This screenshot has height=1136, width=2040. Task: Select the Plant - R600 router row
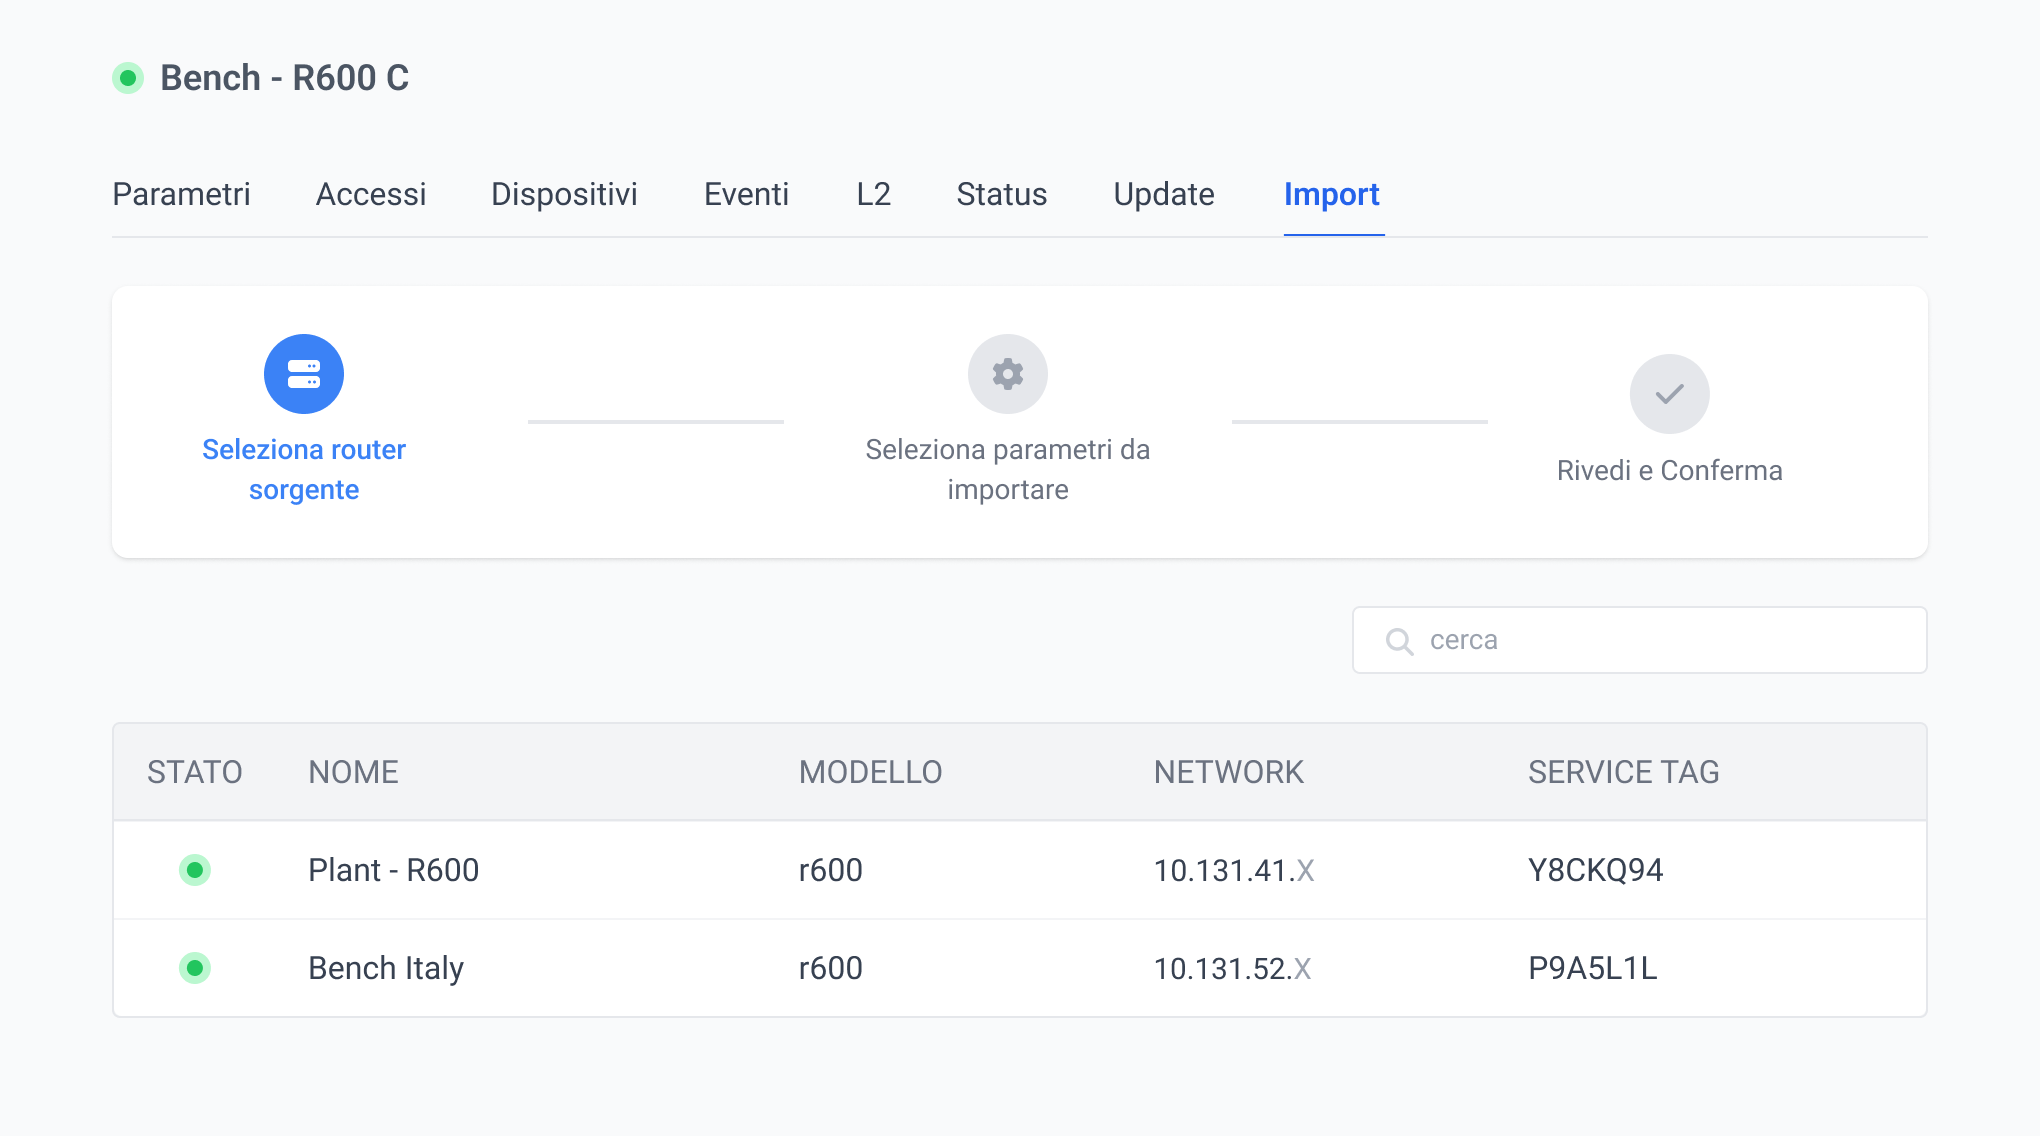pyautogui.click(x=393, y=870)
